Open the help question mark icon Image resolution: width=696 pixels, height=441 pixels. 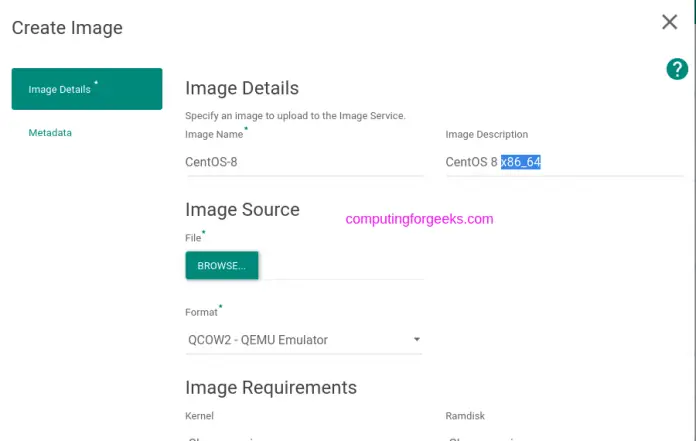click(x=676, y=69)
